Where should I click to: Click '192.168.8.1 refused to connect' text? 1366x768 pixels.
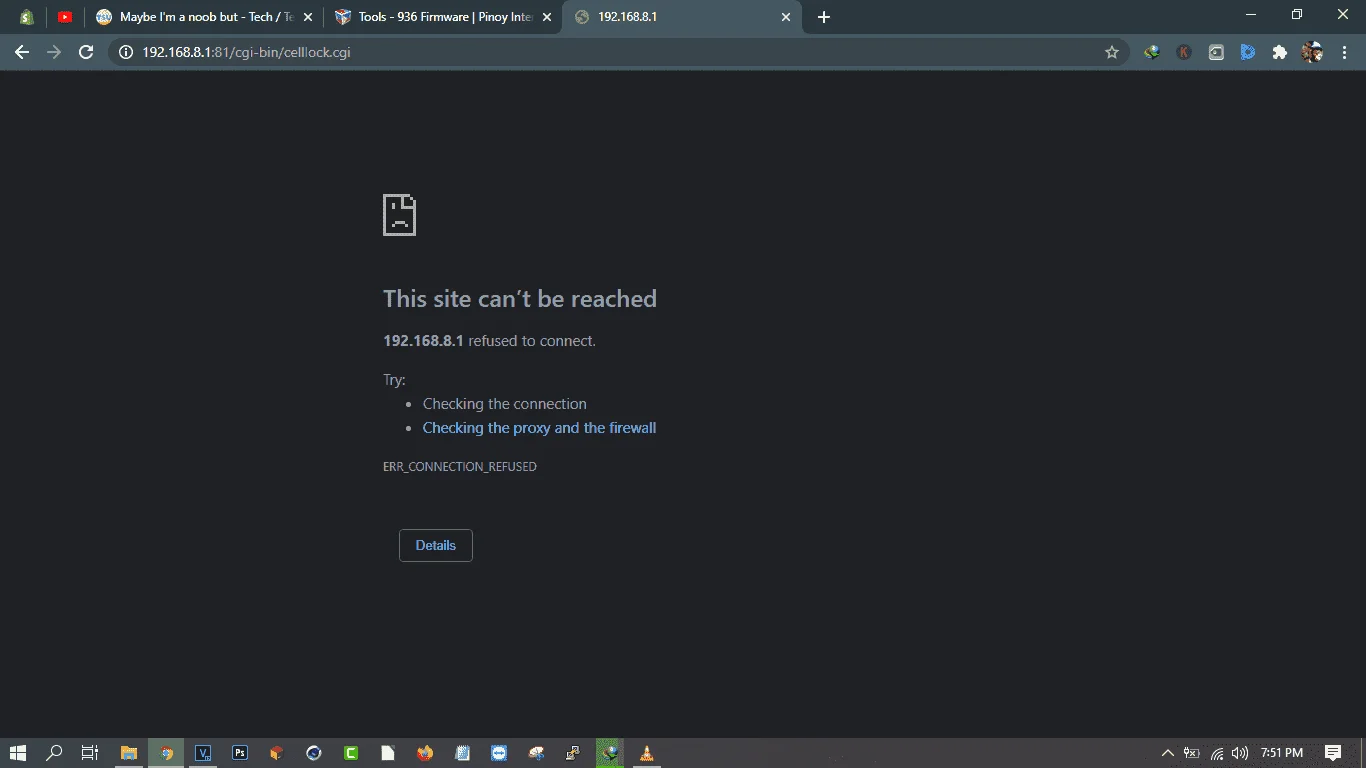489,341
